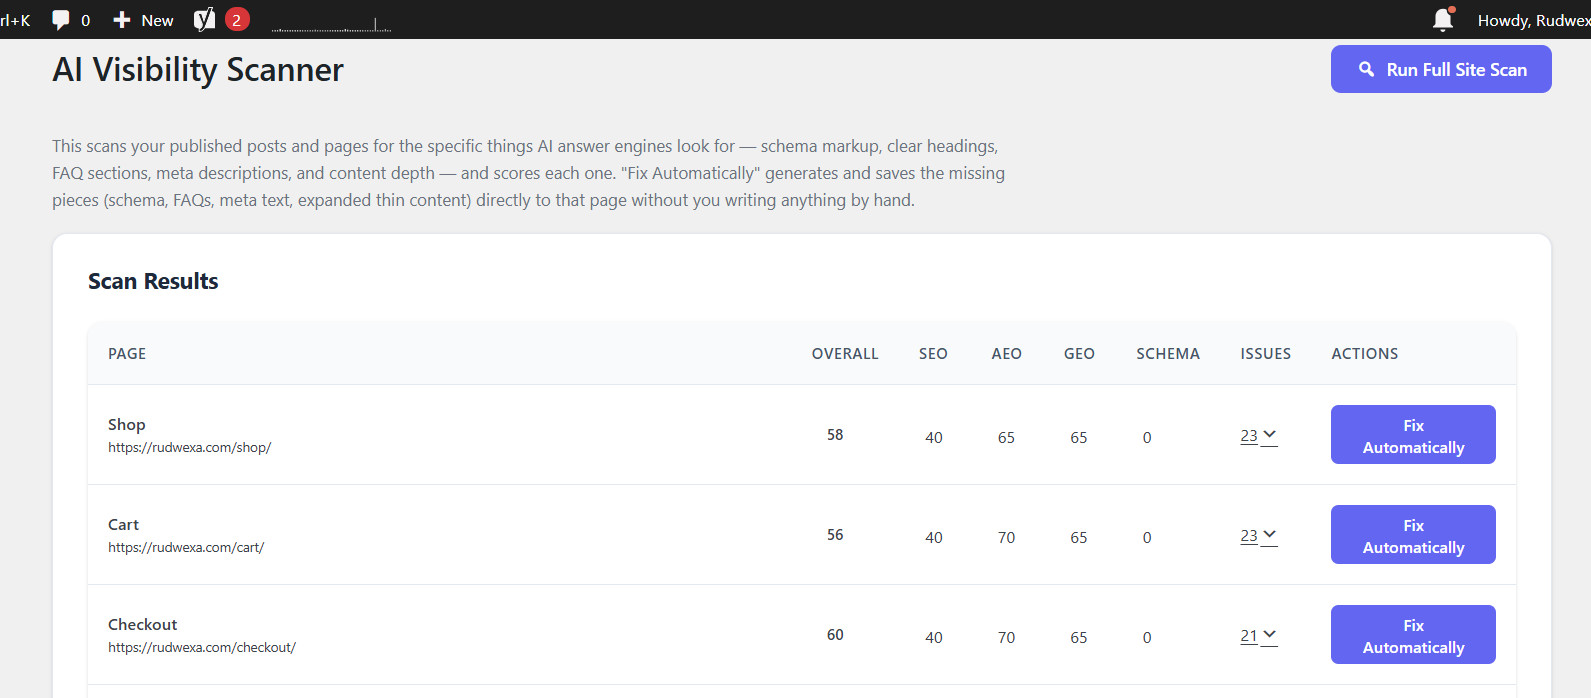Expand the 23 issues for Shop
The height and width of the screenshot is (698, 1591).
[1259, 436]
